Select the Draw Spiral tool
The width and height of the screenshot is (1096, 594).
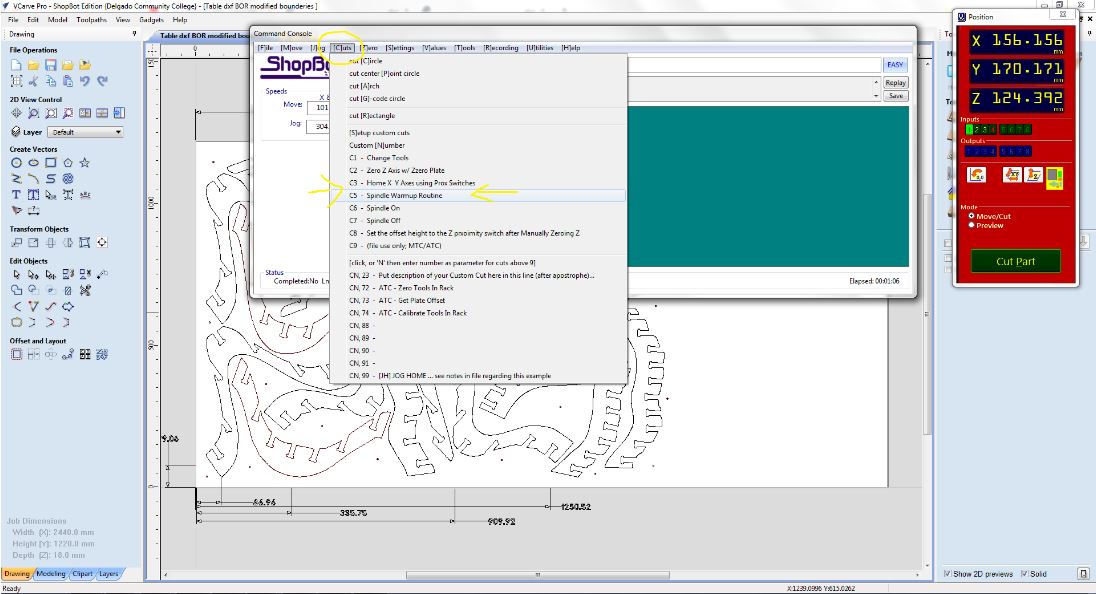click(x=68, y=179)
